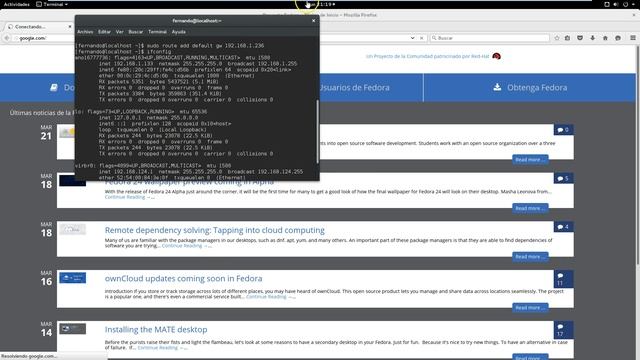
Task: Click the google.com address bar
Action: [x=45, y=38]
